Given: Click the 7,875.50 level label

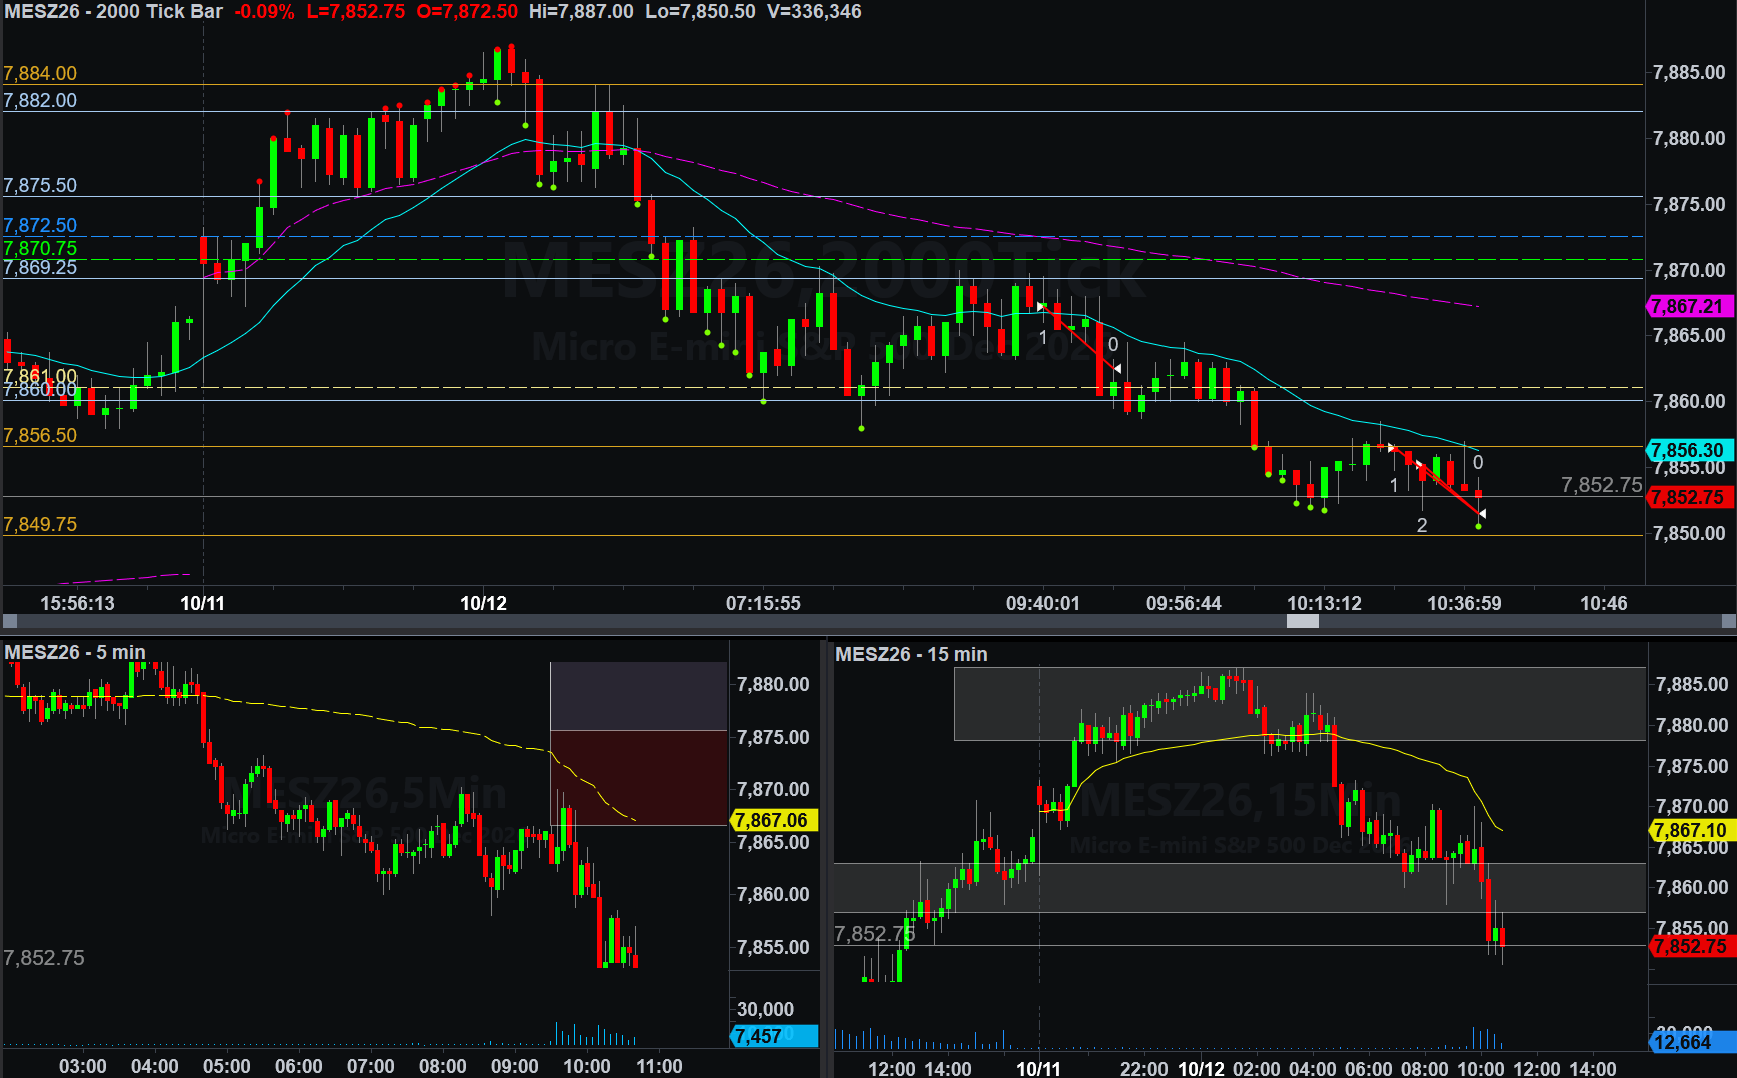Looking at the screenshot, I should [x=40, y=185].
